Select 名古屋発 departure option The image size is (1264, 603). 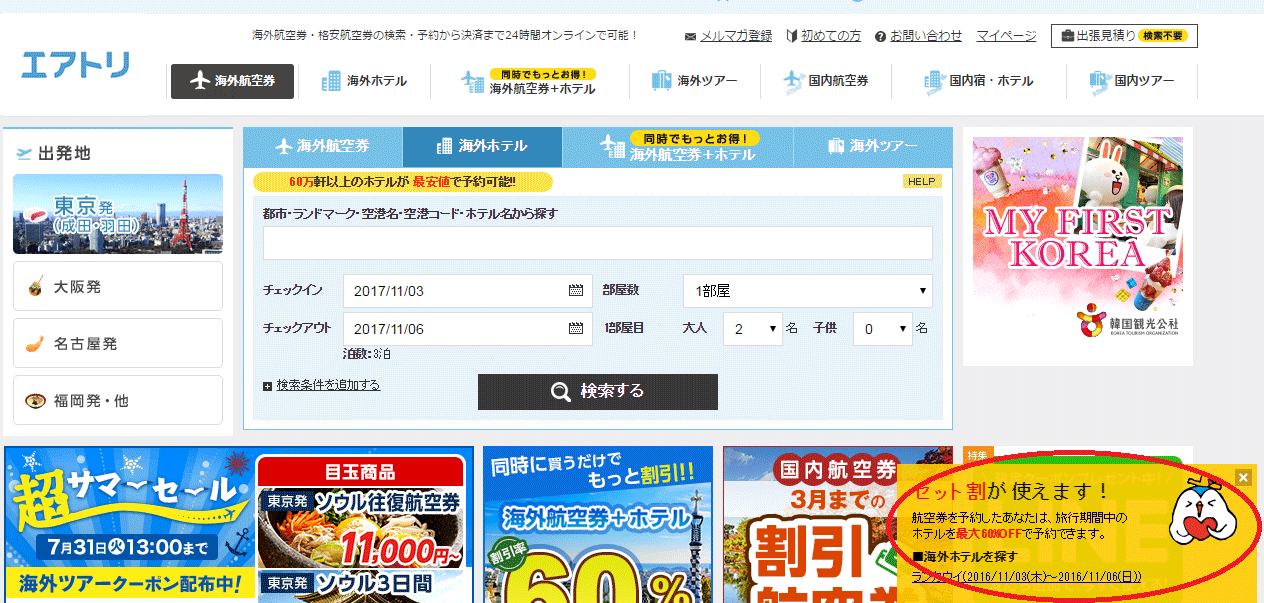click(118, 344)
